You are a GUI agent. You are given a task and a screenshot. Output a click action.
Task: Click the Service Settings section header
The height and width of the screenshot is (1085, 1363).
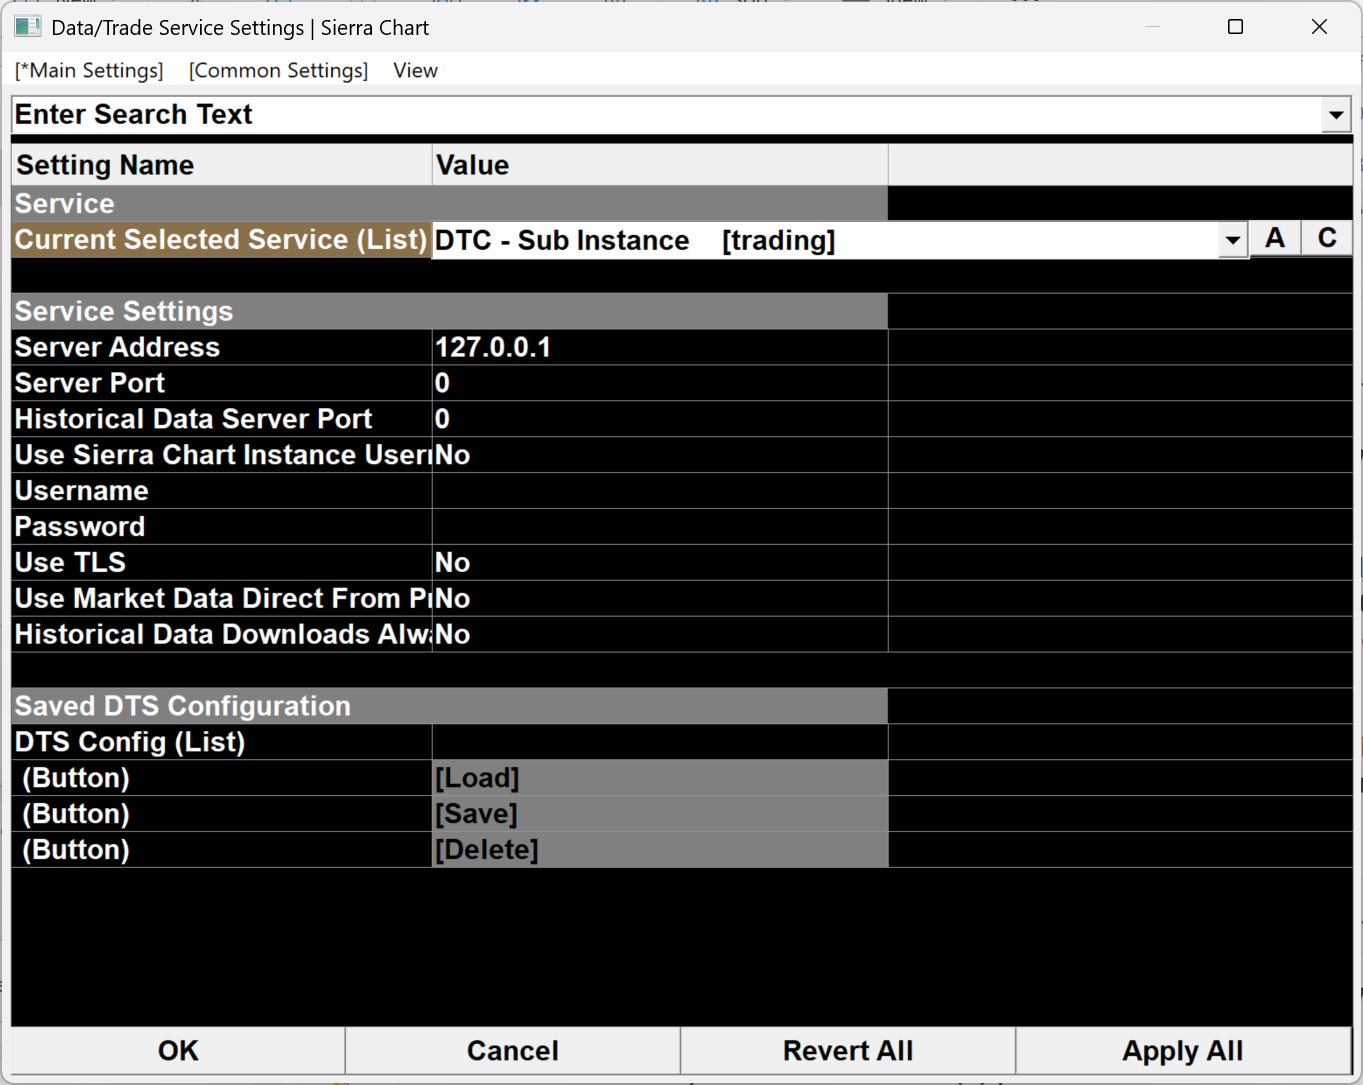click(x=450, y=311)
